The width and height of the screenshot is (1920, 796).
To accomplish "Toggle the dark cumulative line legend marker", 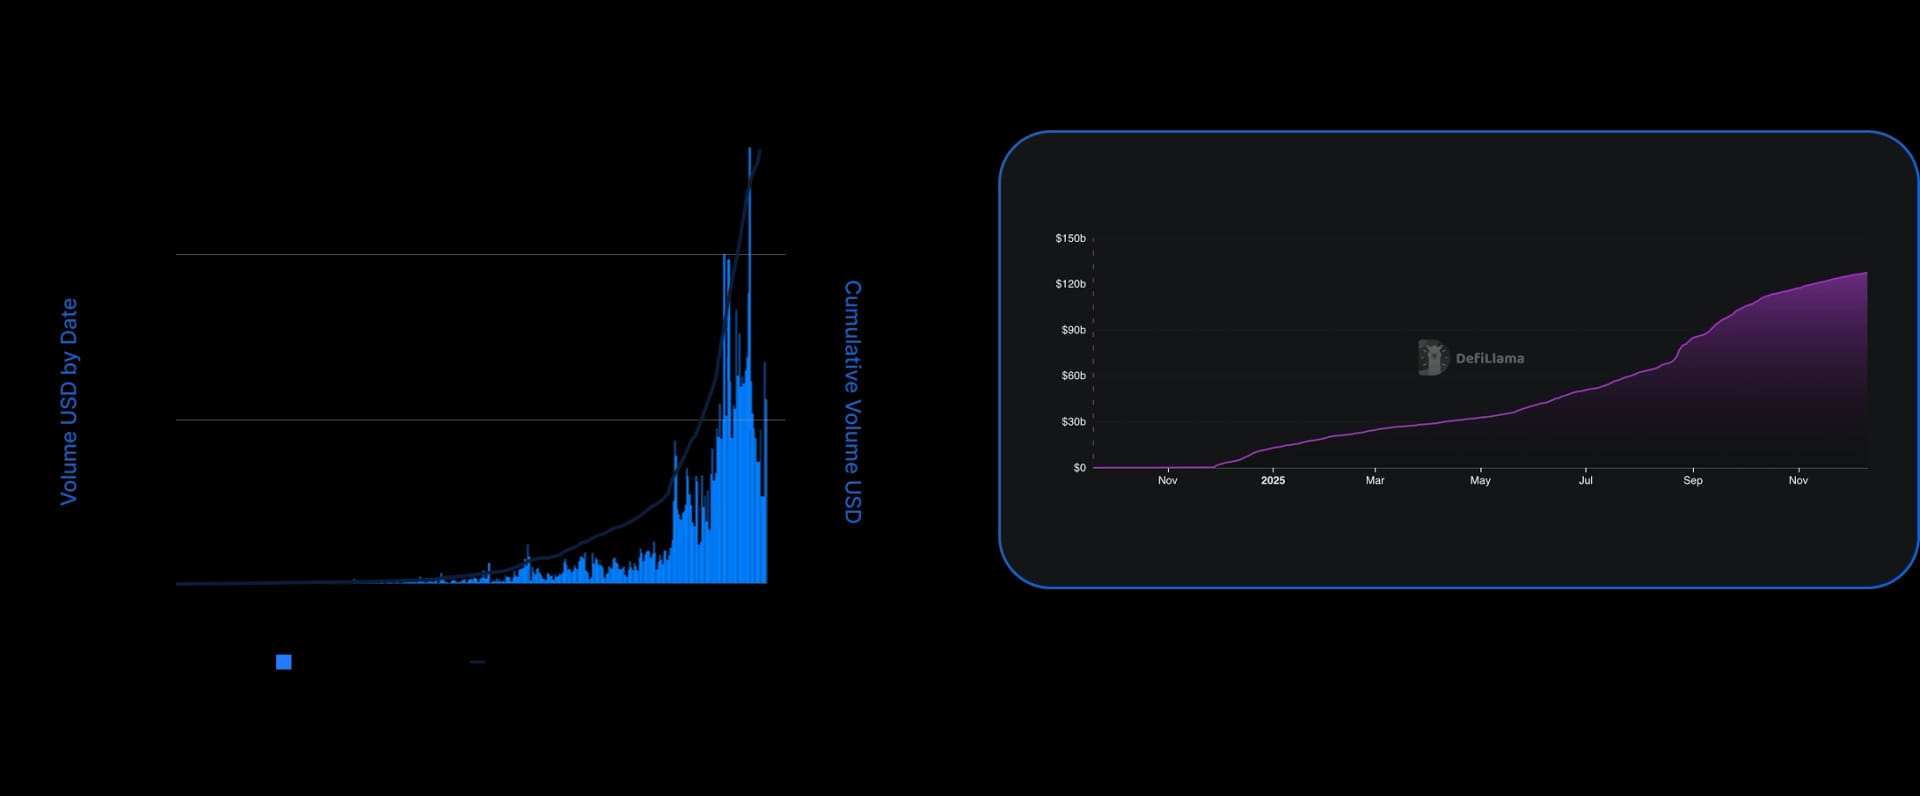I will pos(478,662).
